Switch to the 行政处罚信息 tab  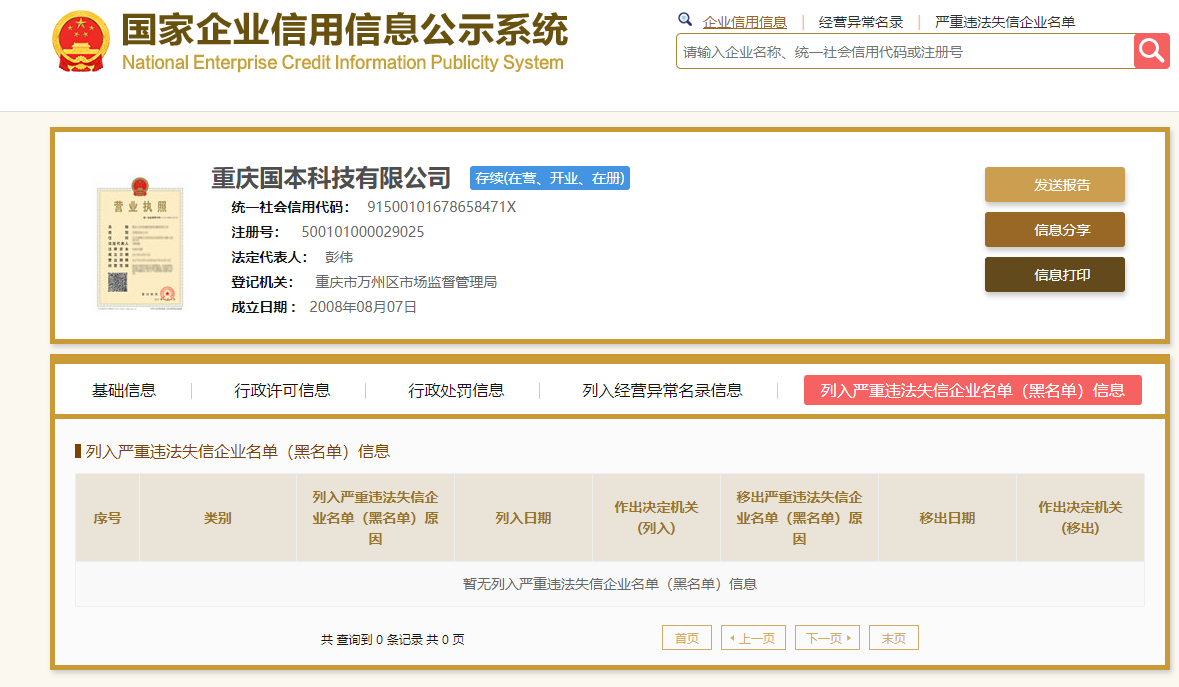coord(456,390)
